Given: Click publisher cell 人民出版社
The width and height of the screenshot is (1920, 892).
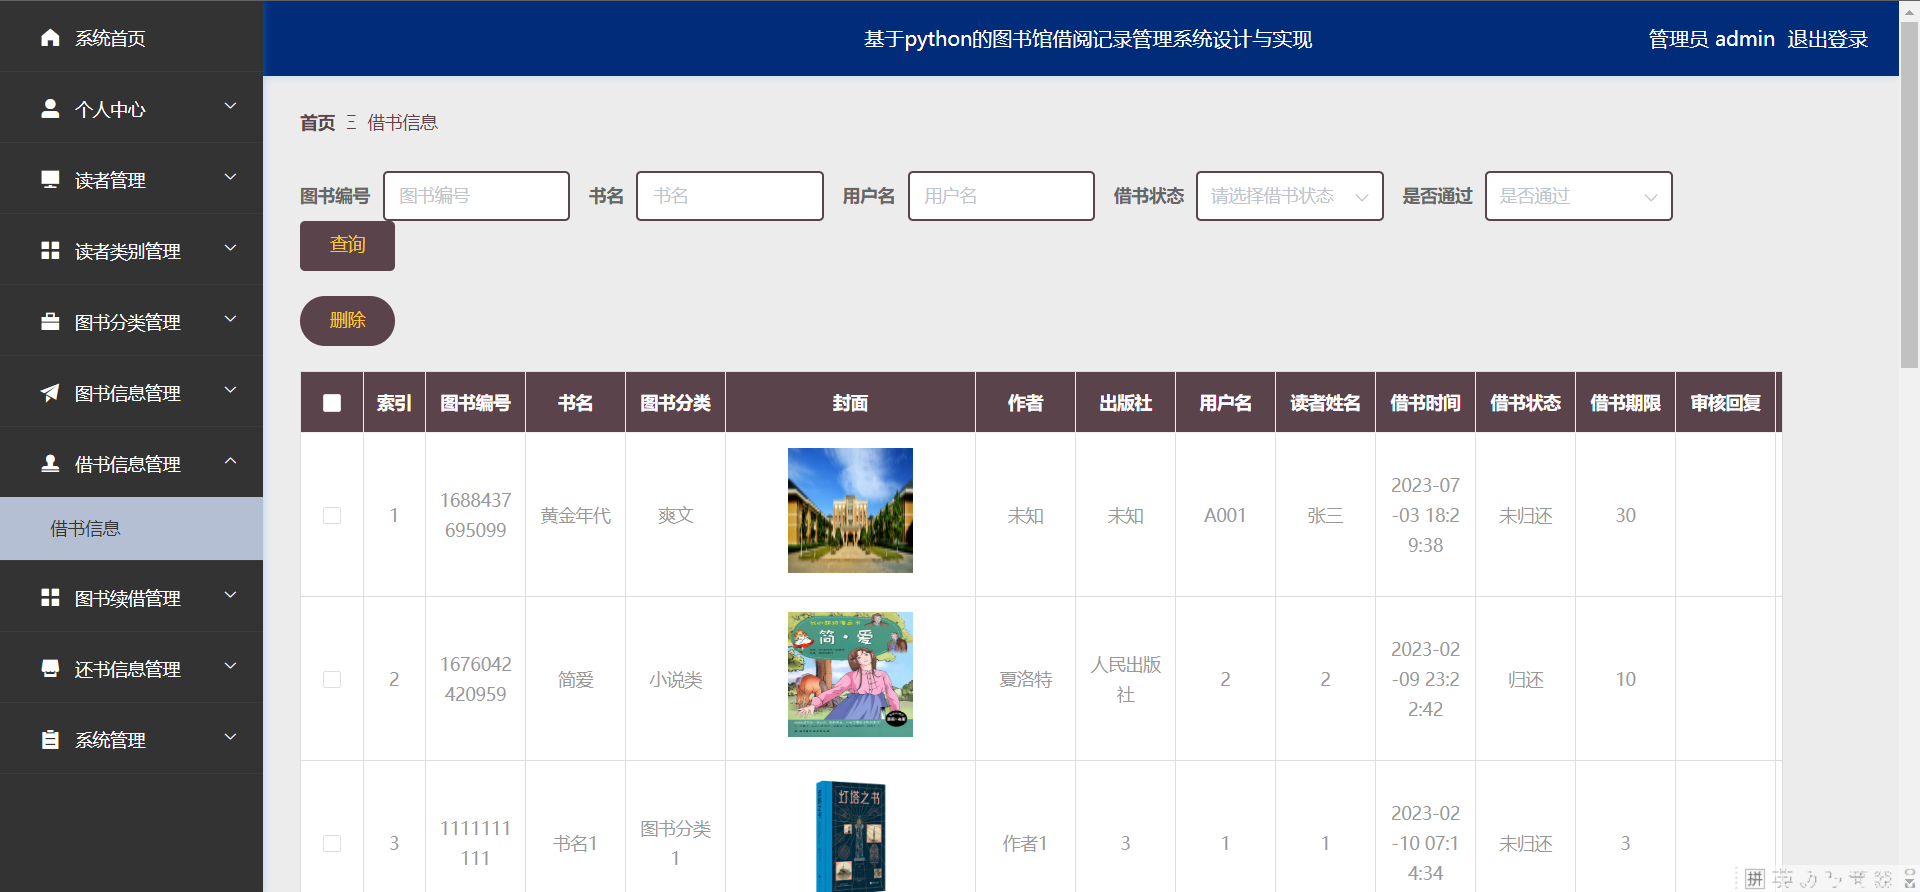Looking at the screenshot, I should click(x=1125, y=679).
